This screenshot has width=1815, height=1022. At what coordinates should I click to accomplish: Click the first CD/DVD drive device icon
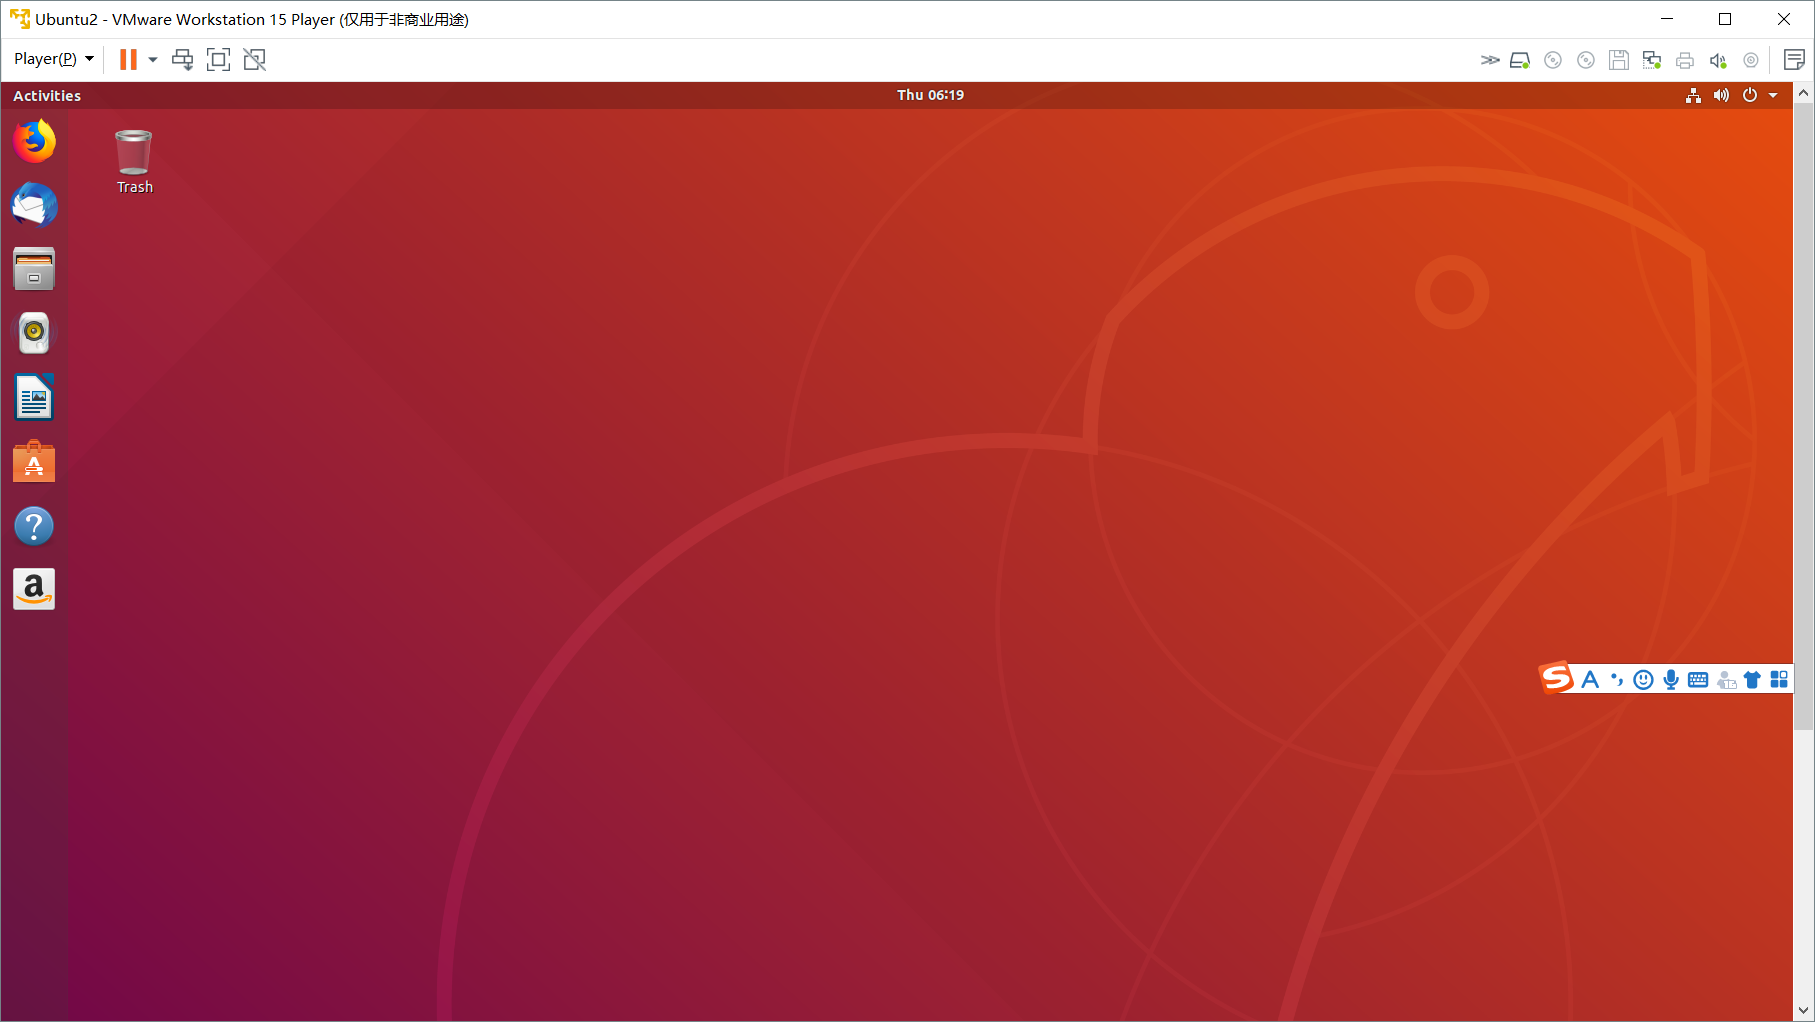(x=1553, y=60)
